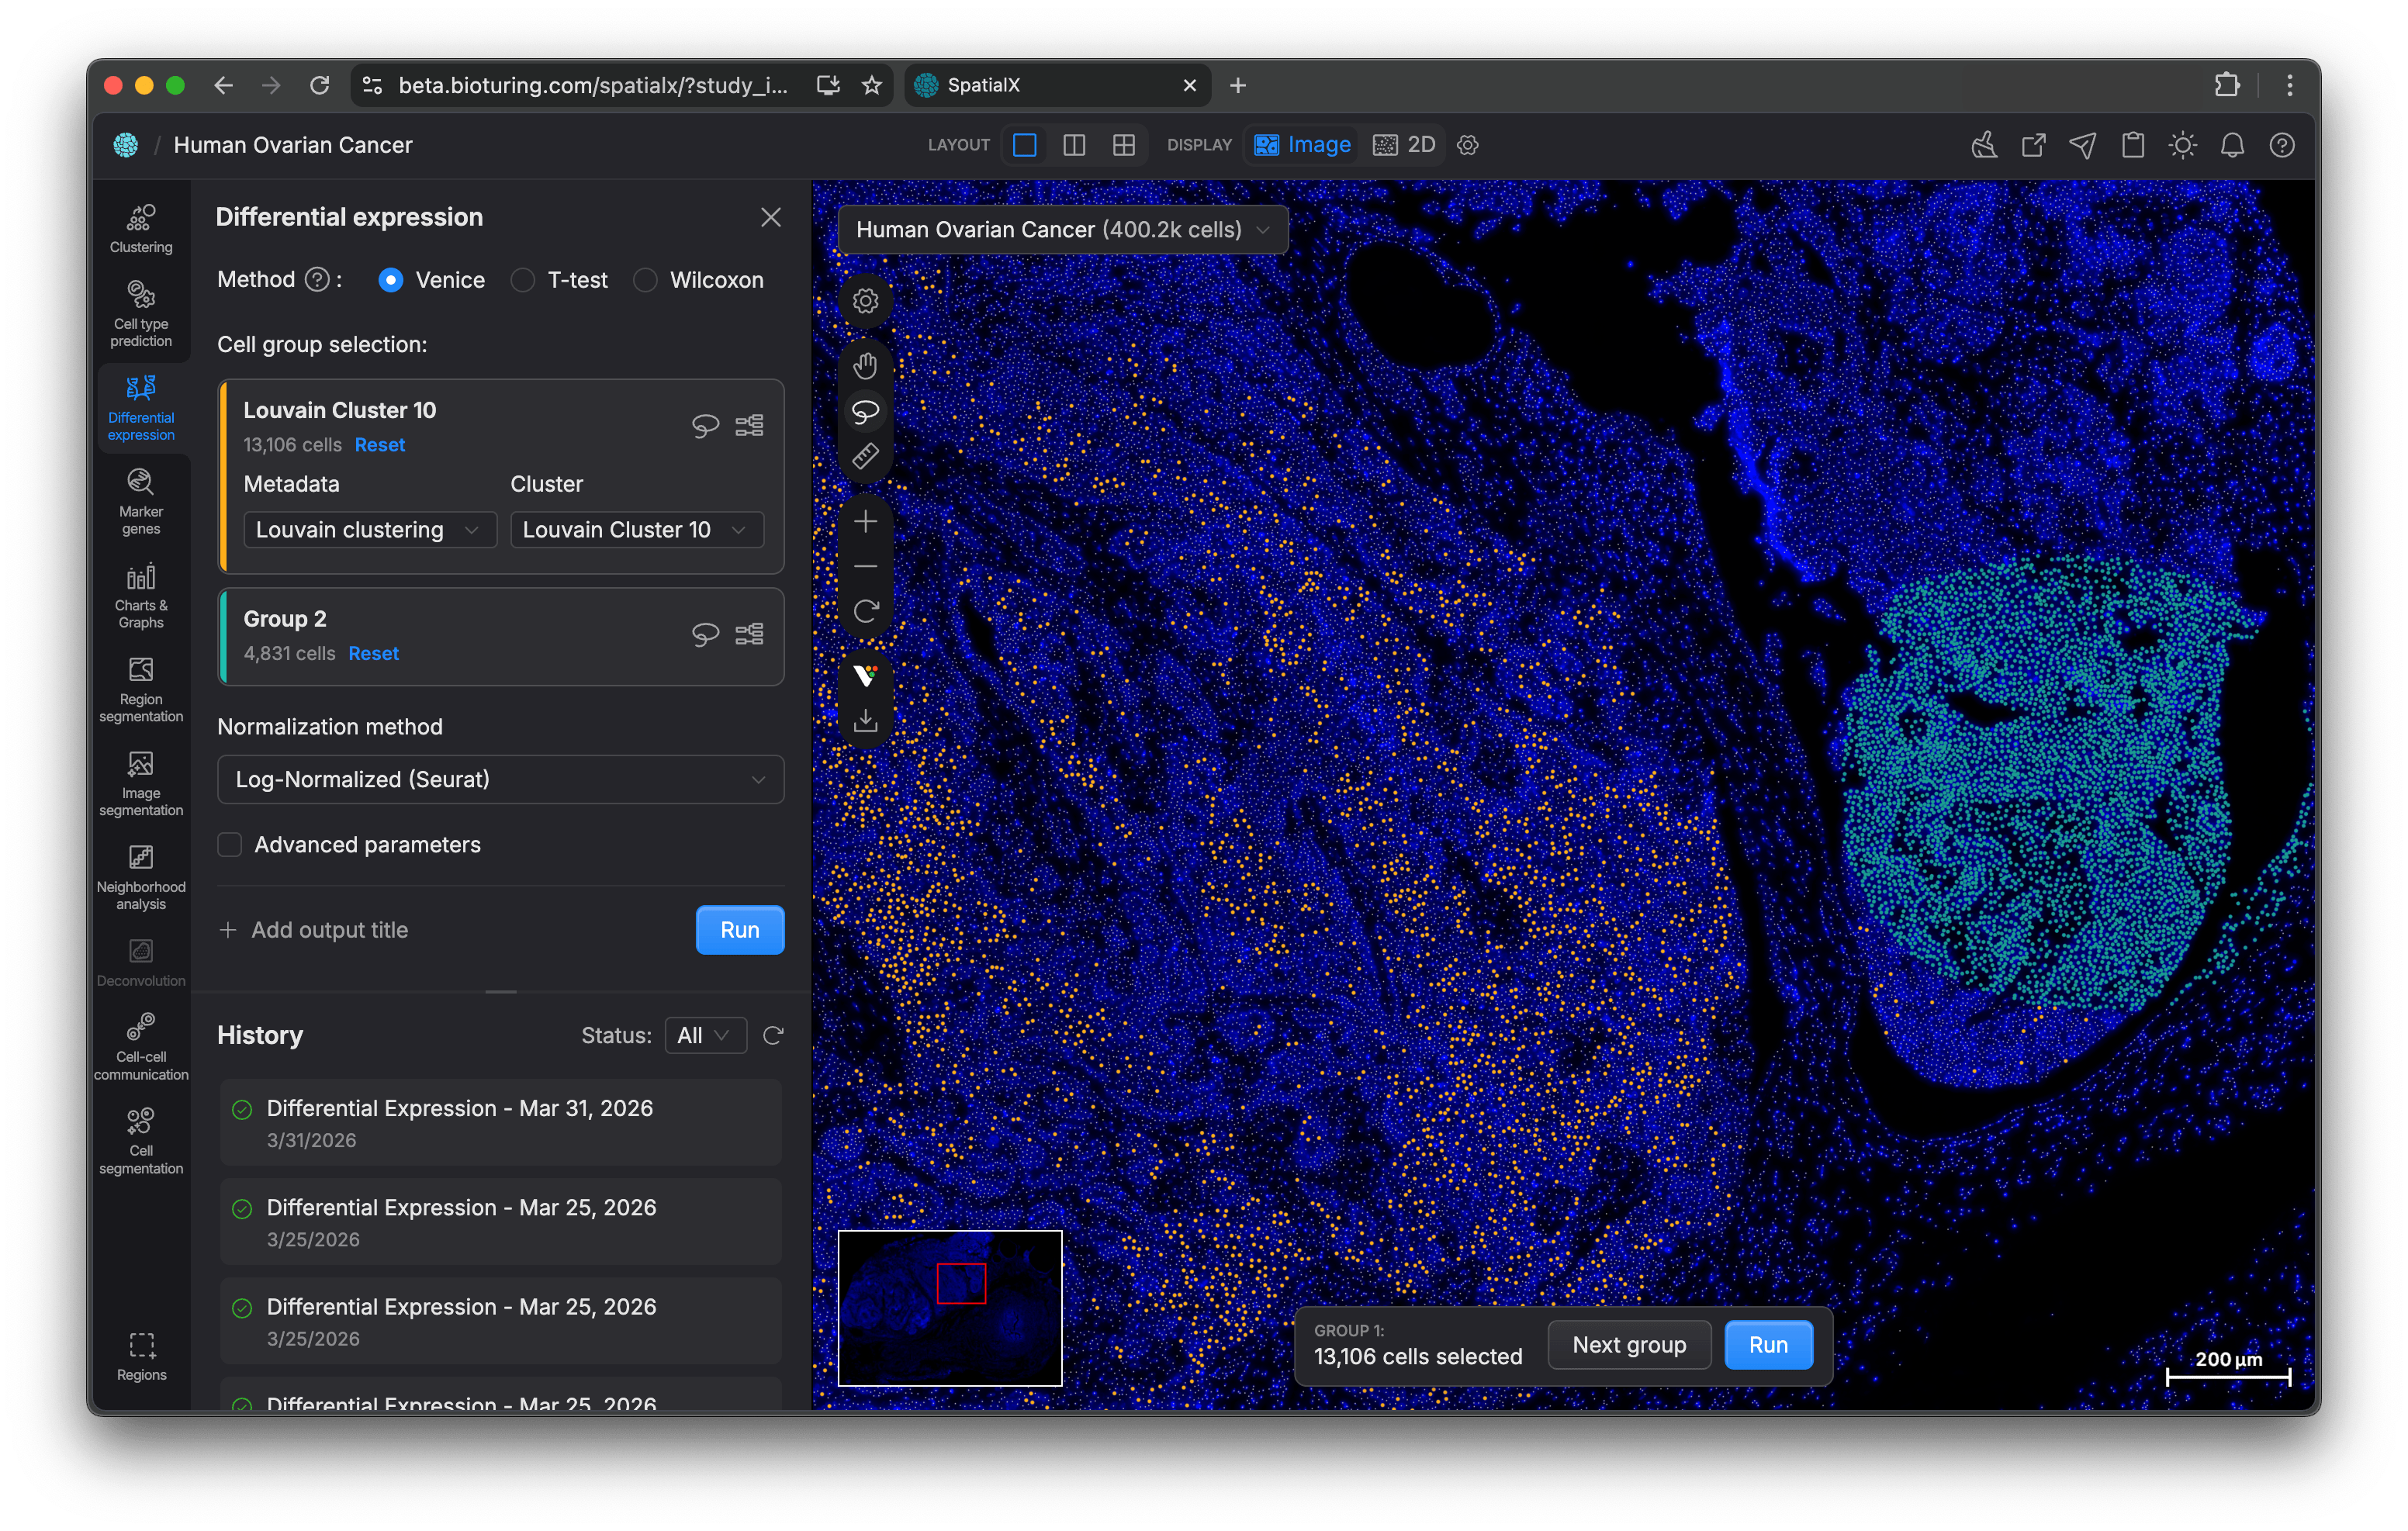
Task: Enable the Advanced parameters checkbox
Action: click(230, 845)
